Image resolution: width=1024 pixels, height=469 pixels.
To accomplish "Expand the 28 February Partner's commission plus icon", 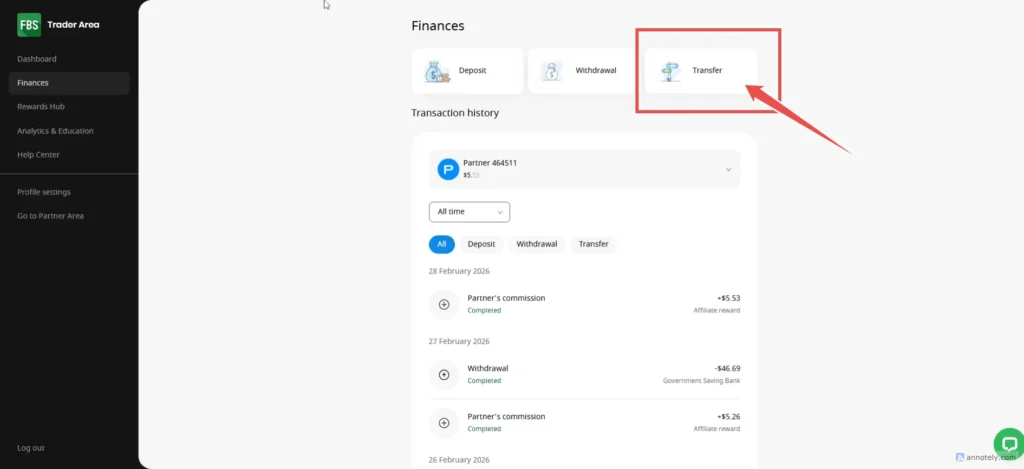I will 444,304.
